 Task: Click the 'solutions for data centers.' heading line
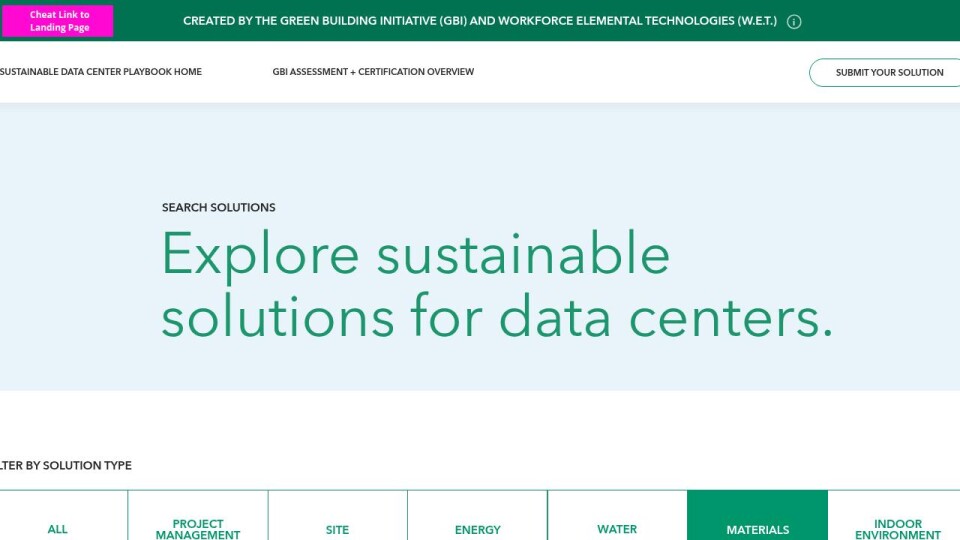tap(496, 316)
